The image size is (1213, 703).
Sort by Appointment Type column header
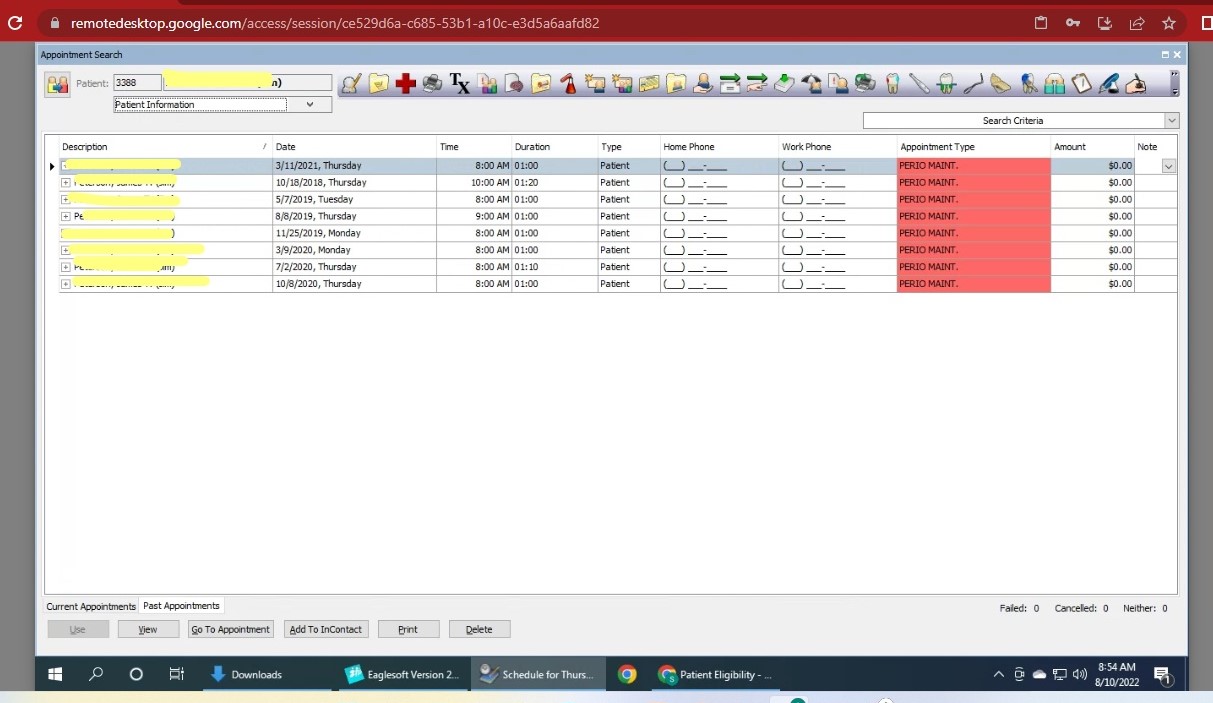click(973, 147)
